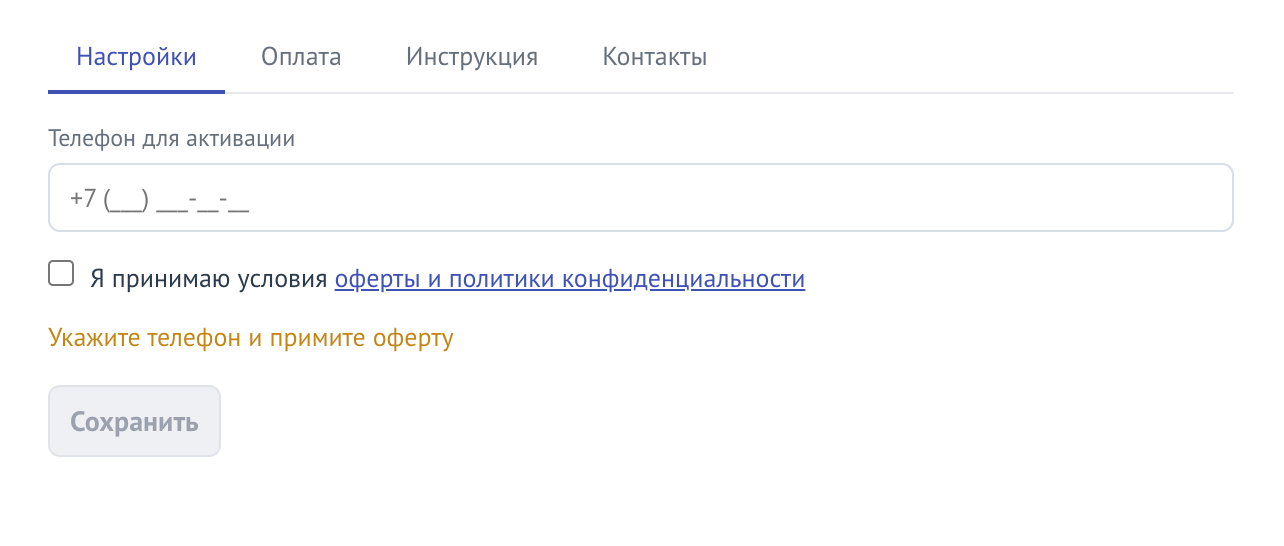The image size is (1284, 546).
Task: Focus the phone number input field
Action: (x=640, y=198)
